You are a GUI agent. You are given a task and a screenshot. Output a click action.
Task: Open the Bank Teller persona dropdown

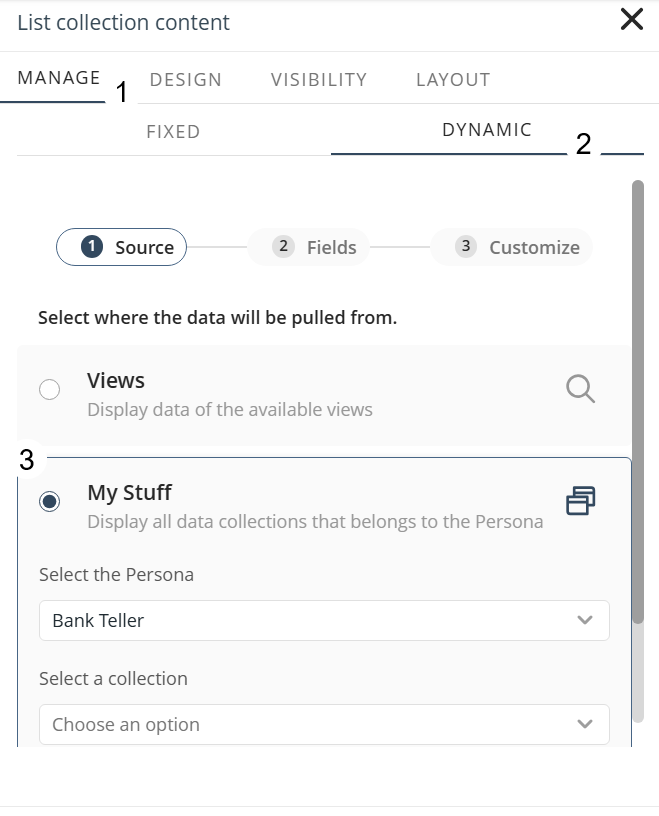pos(324,621)
